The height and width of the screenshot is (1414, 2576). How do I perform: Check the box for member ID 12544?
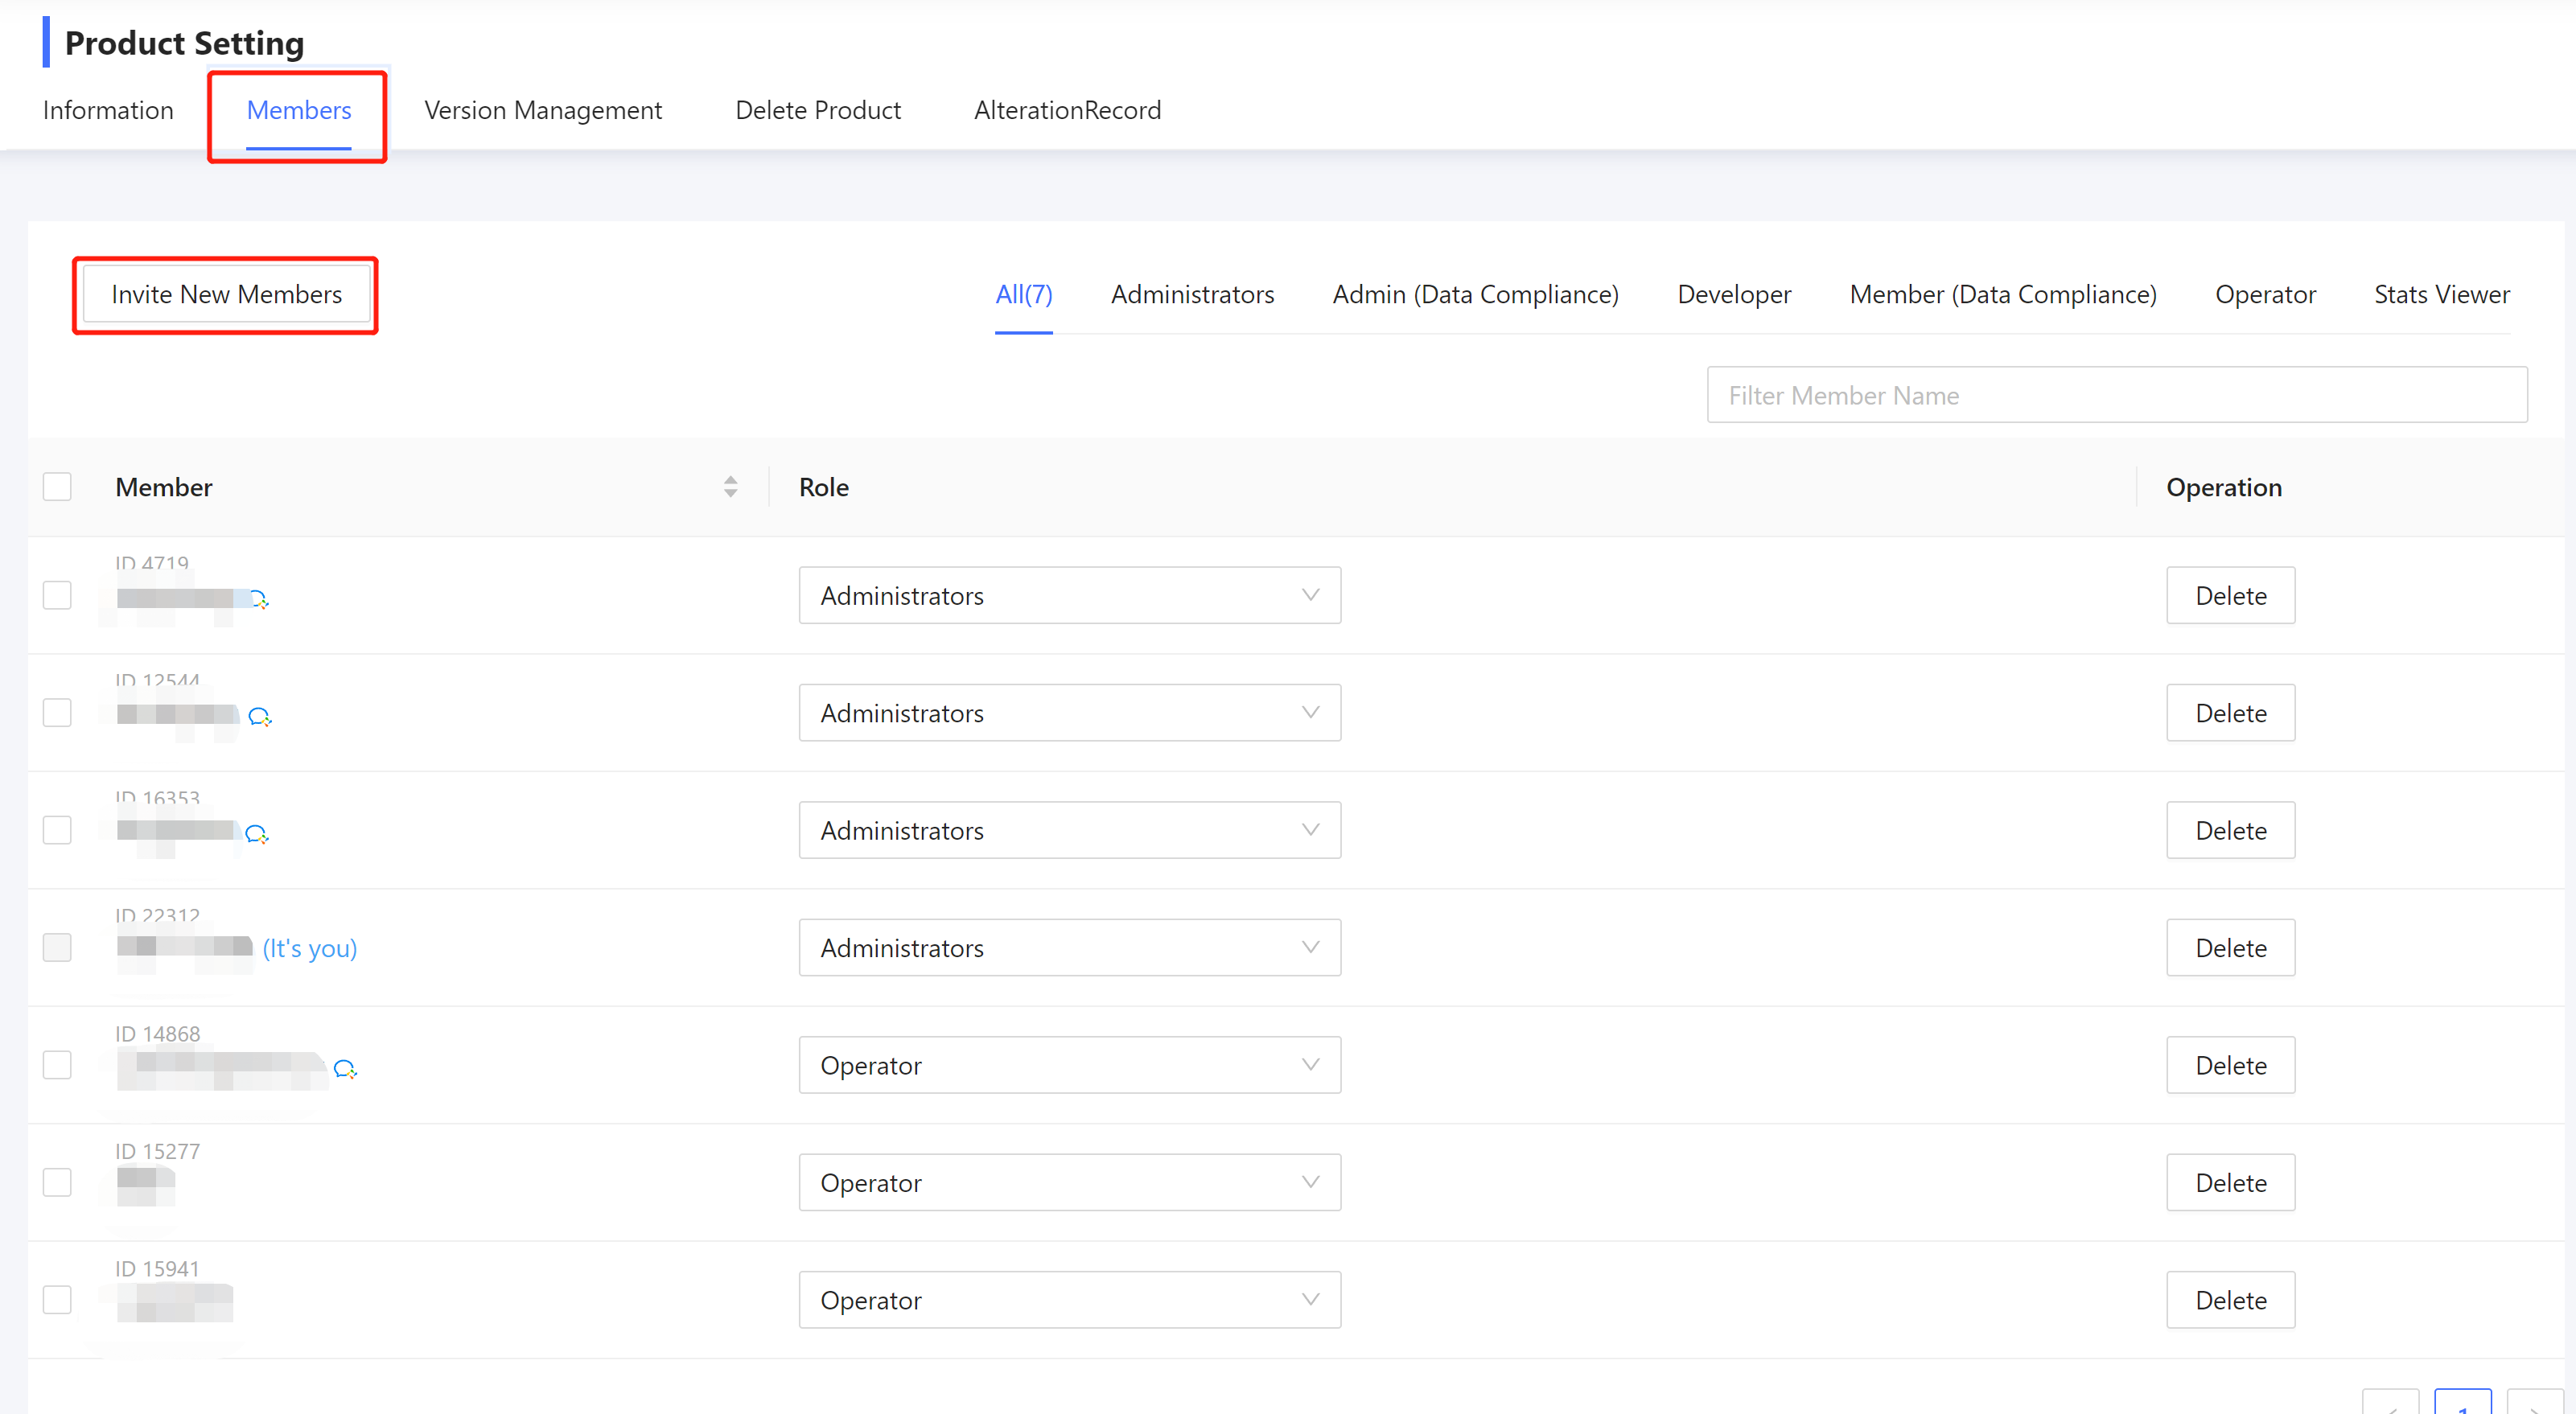tap(57, 712)
